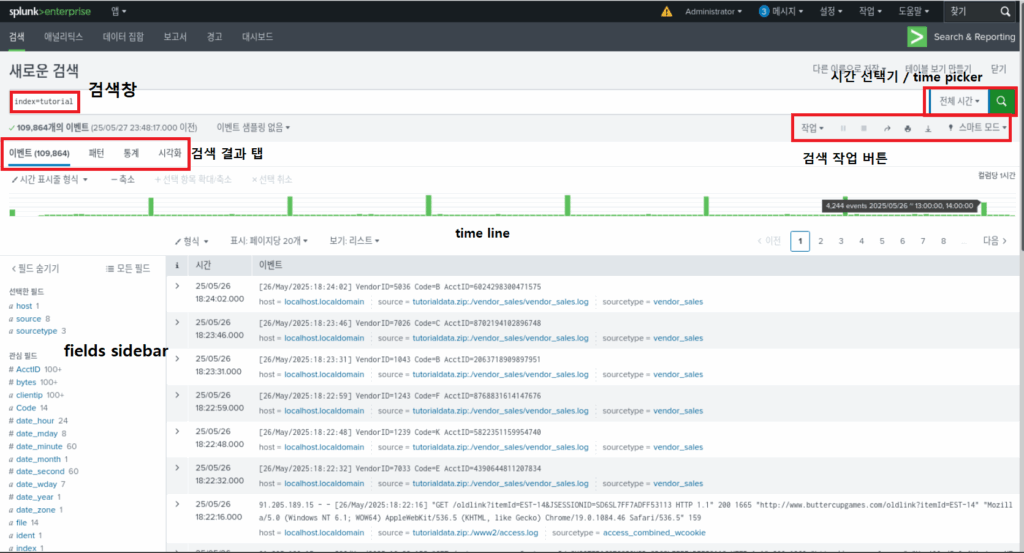Open the date_hour field in sidebar
The height and width of the screenshot is (553, 1024).
35,420
